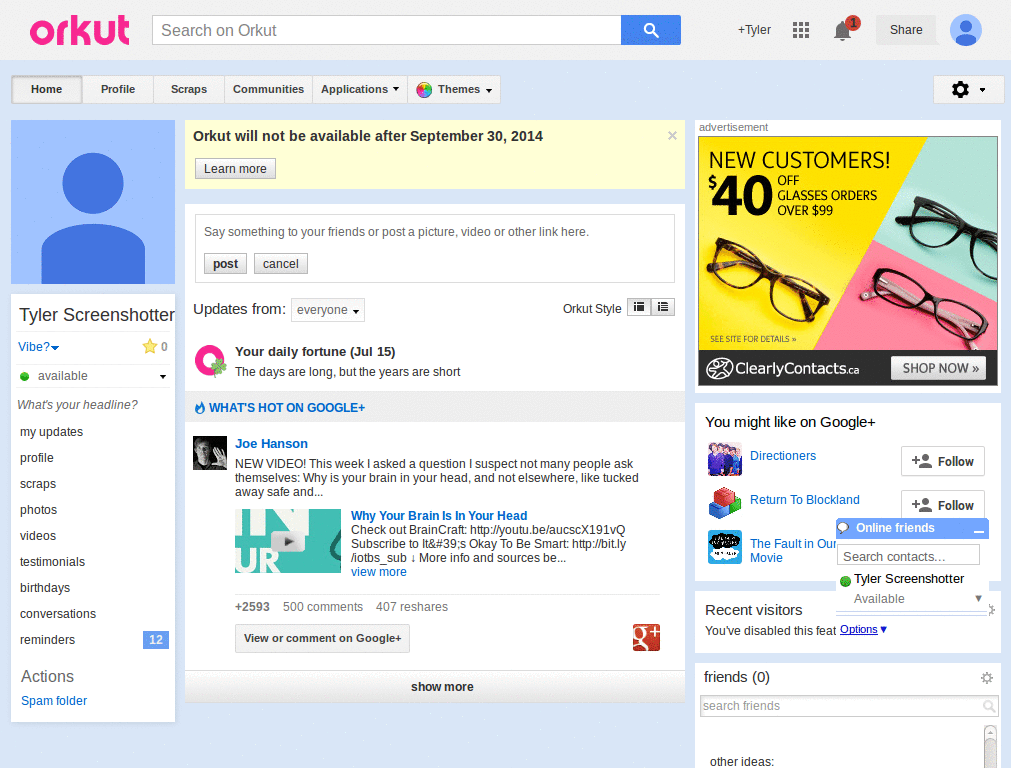1024x768 pixels.
Task: Click the red Google+ icon
Action: click(646, 637)
